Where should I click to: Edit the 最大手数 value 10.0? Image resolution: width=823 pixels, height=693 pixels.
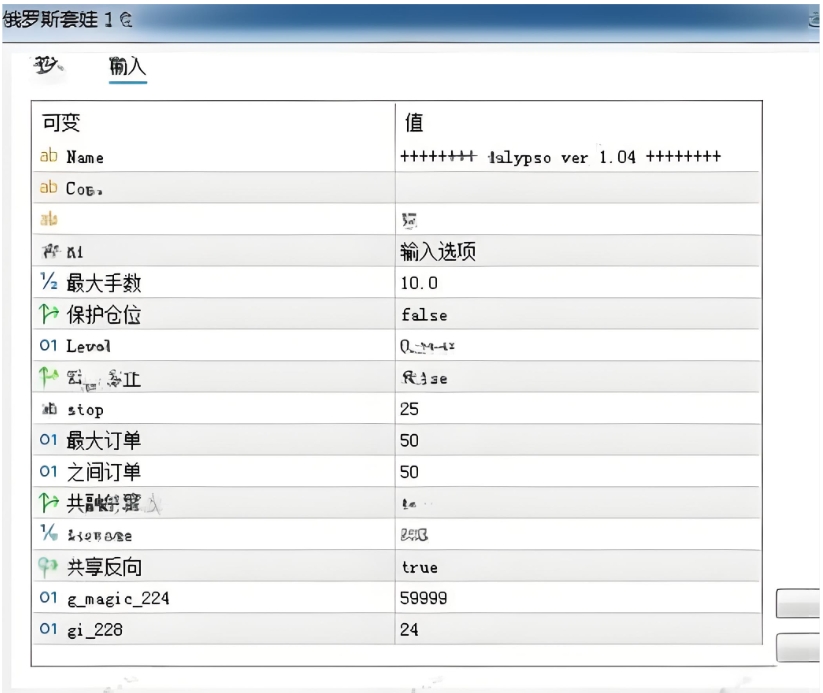(x=419, y=284)
